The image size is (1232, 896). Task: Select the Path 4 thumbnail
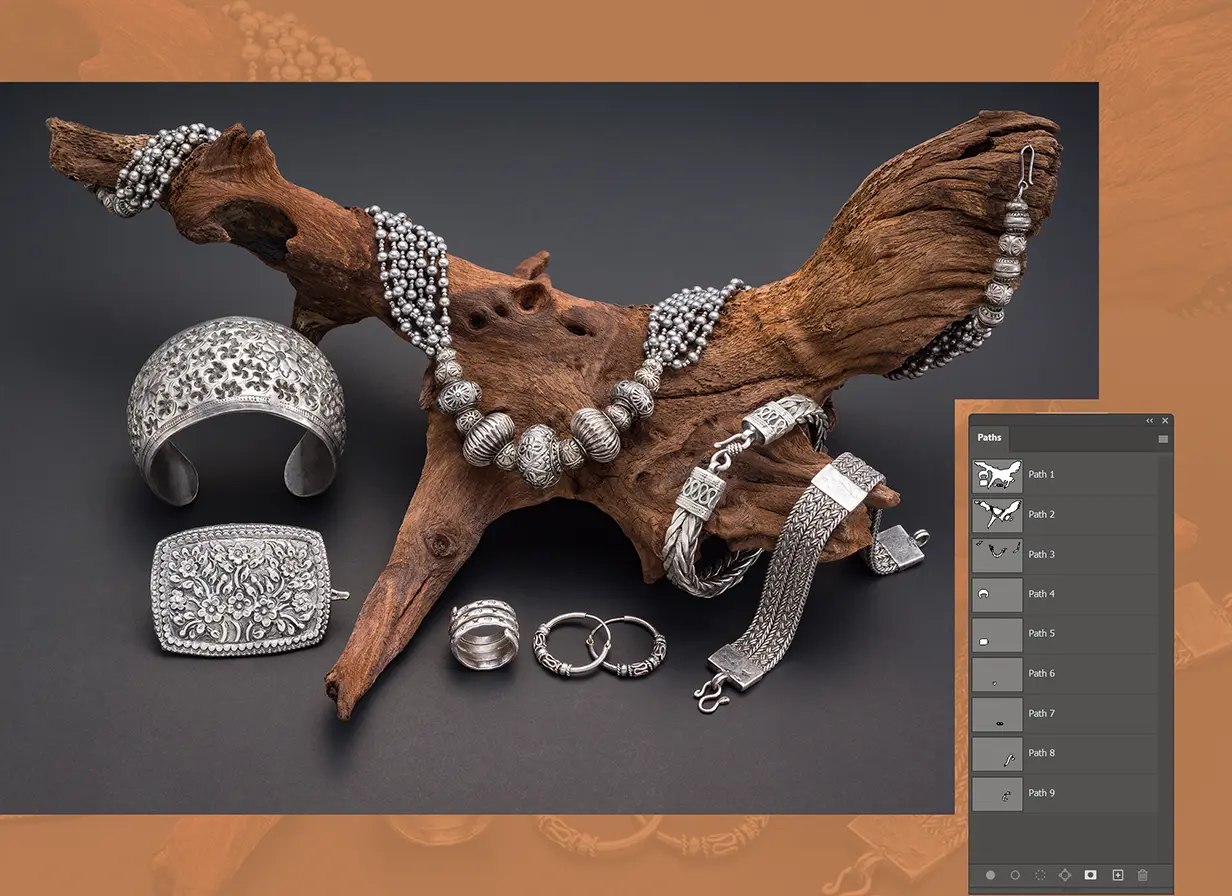pyautogui.click(x=997, y=594)
